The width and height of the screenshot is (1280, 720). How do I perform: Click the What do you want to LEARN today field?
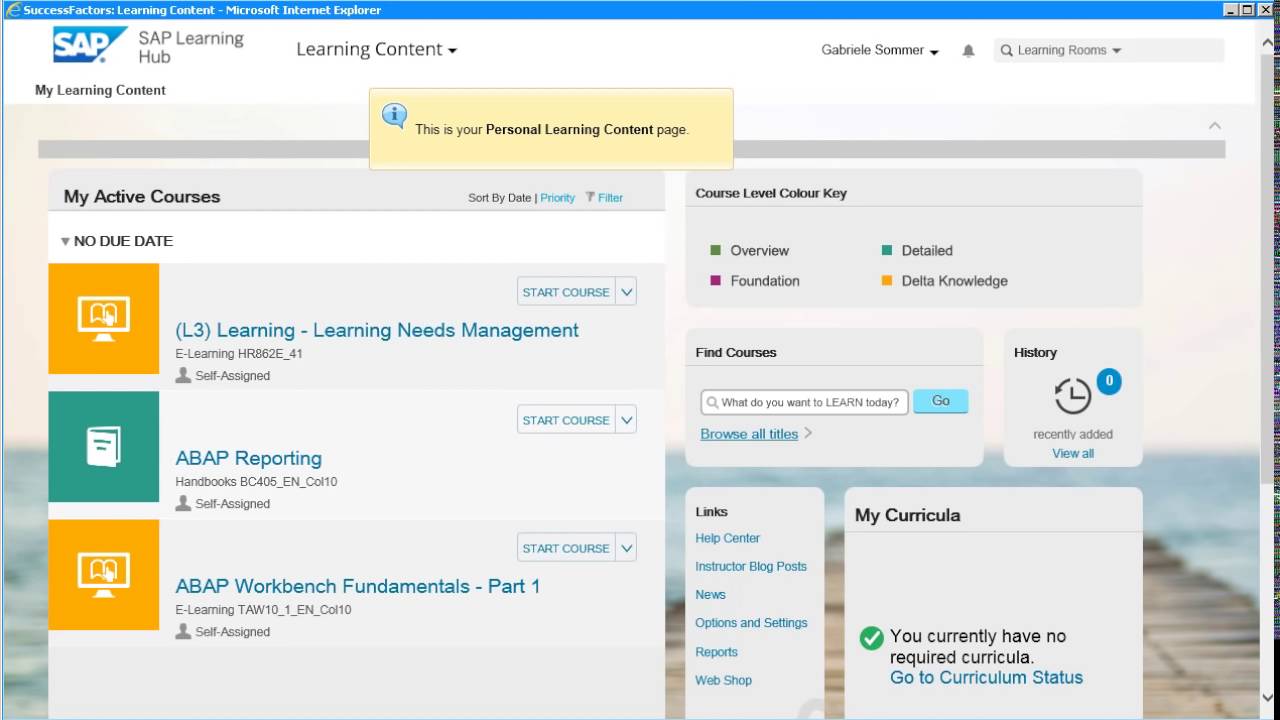tap(805, 403)
